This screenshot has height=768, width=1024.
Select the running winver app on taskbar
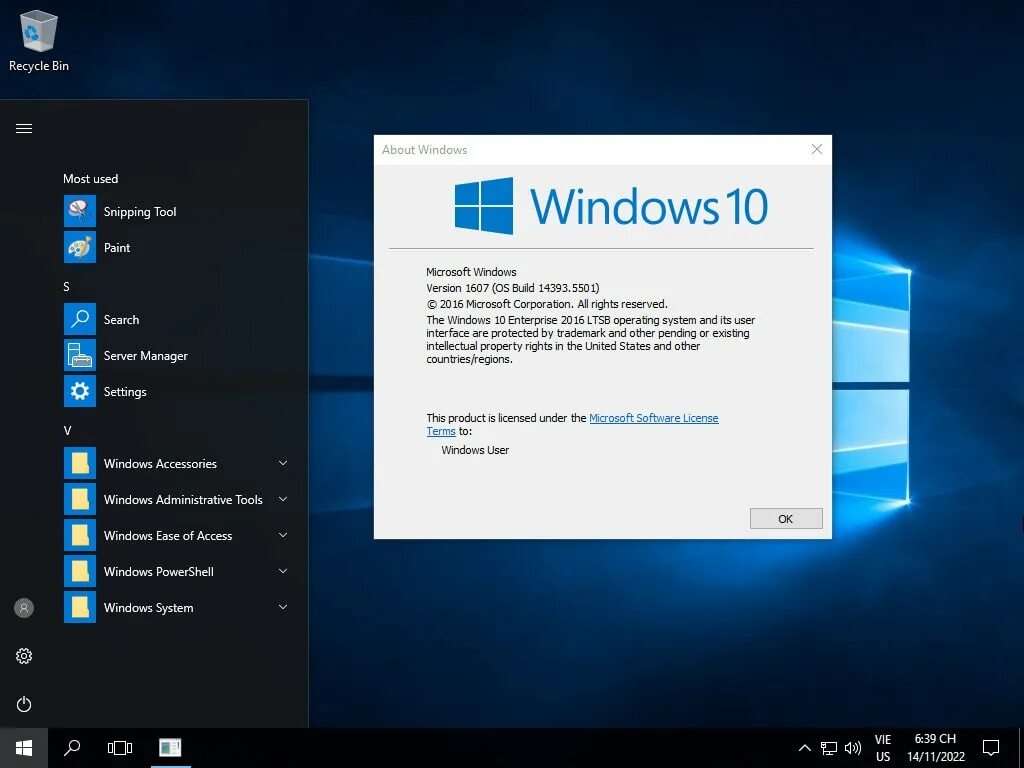click(170, 748)
